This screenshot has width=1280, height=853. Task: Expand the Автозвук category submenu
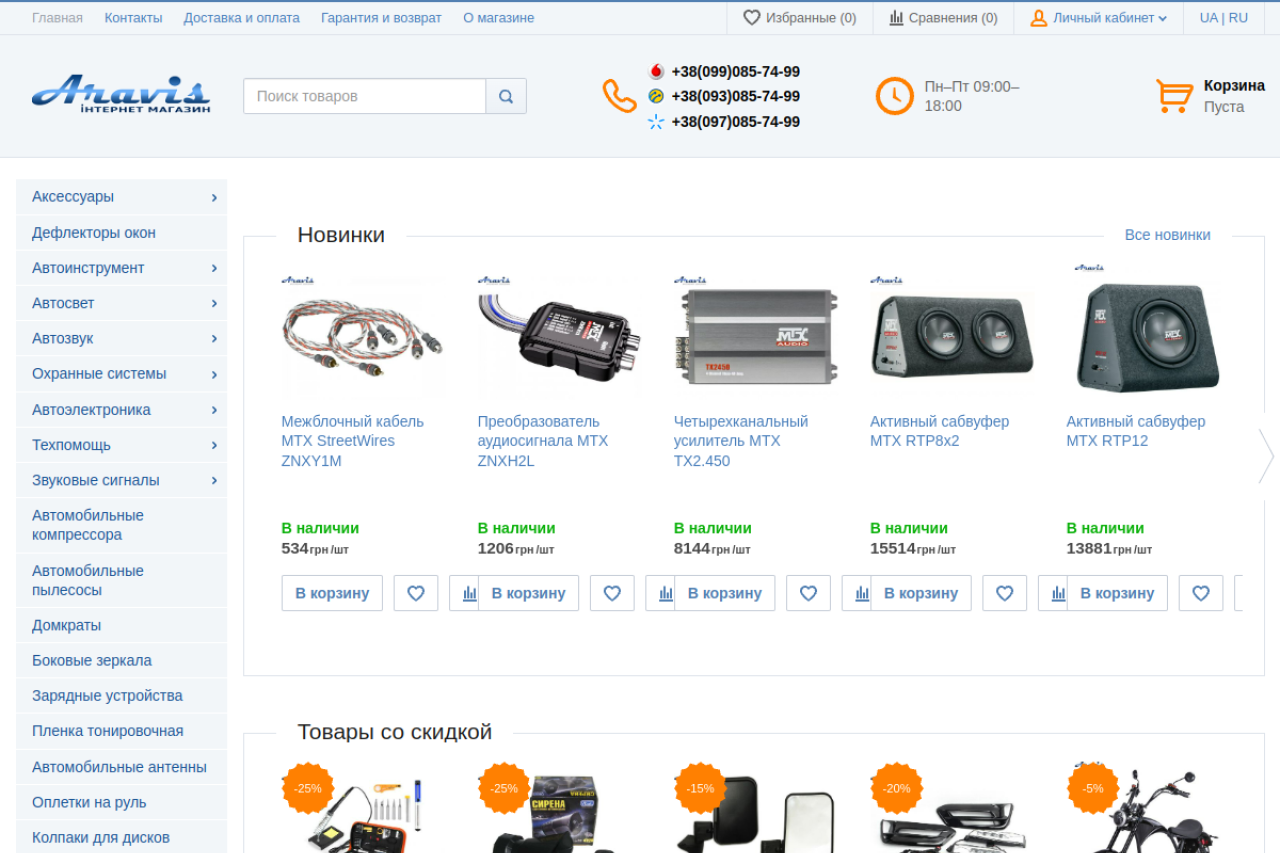tap(214, 339)
